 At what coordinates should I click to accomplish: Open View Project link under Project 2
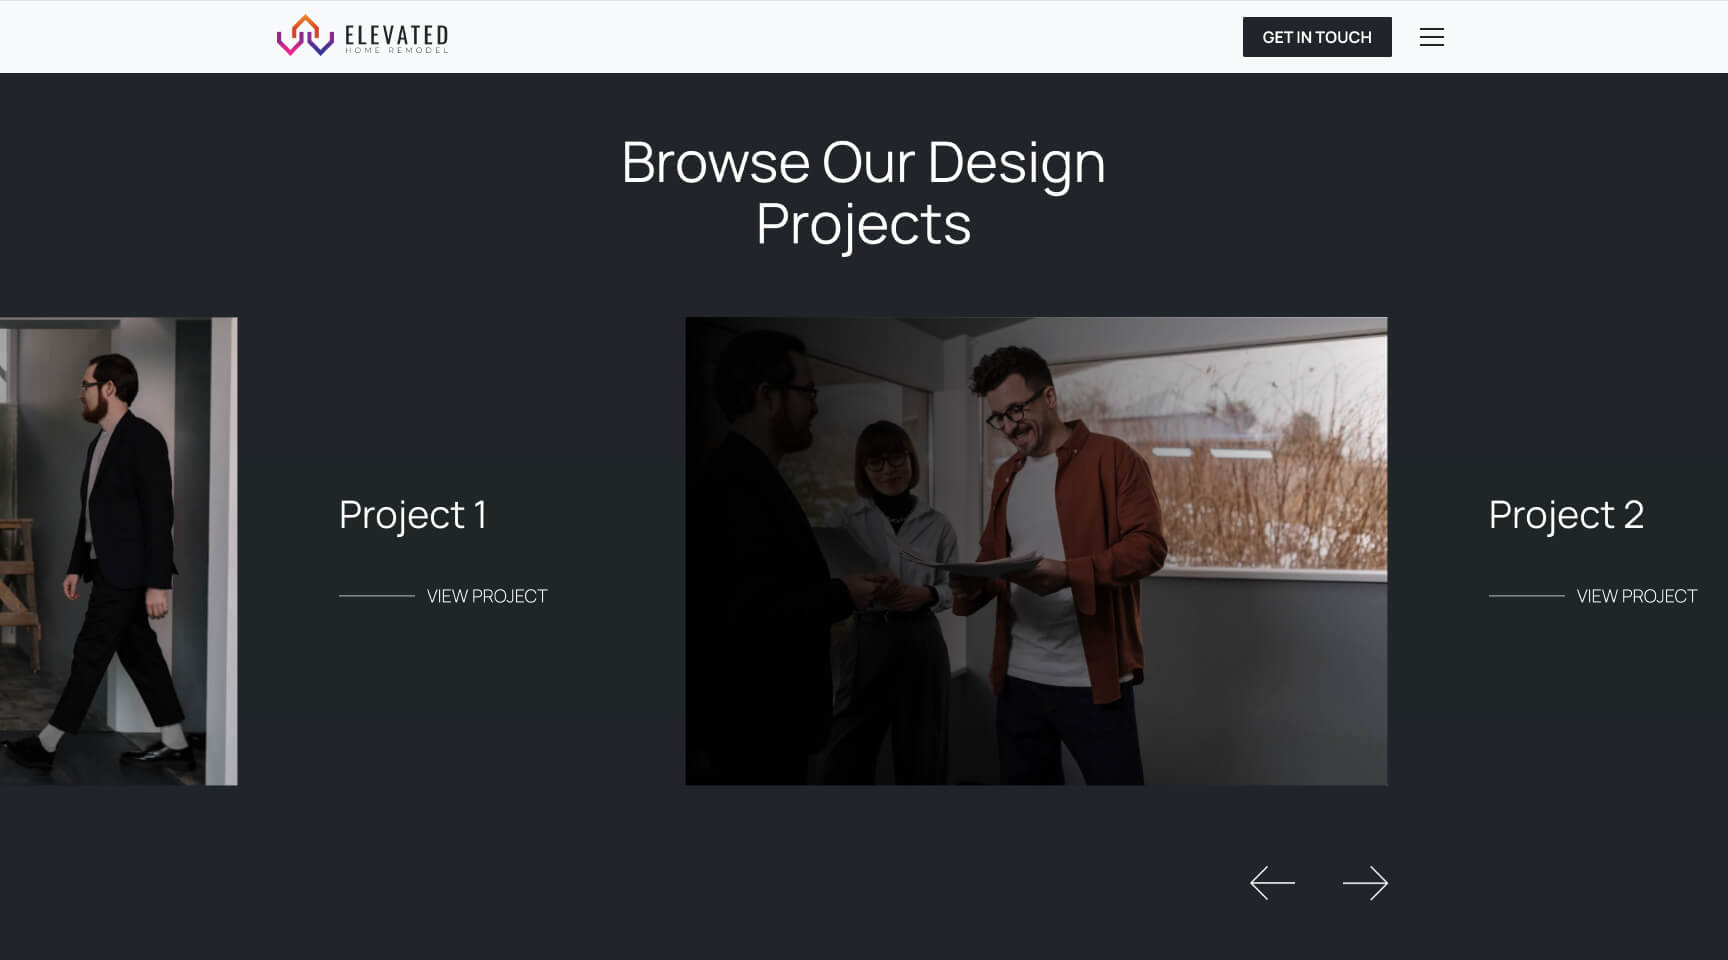[1593, 596]
